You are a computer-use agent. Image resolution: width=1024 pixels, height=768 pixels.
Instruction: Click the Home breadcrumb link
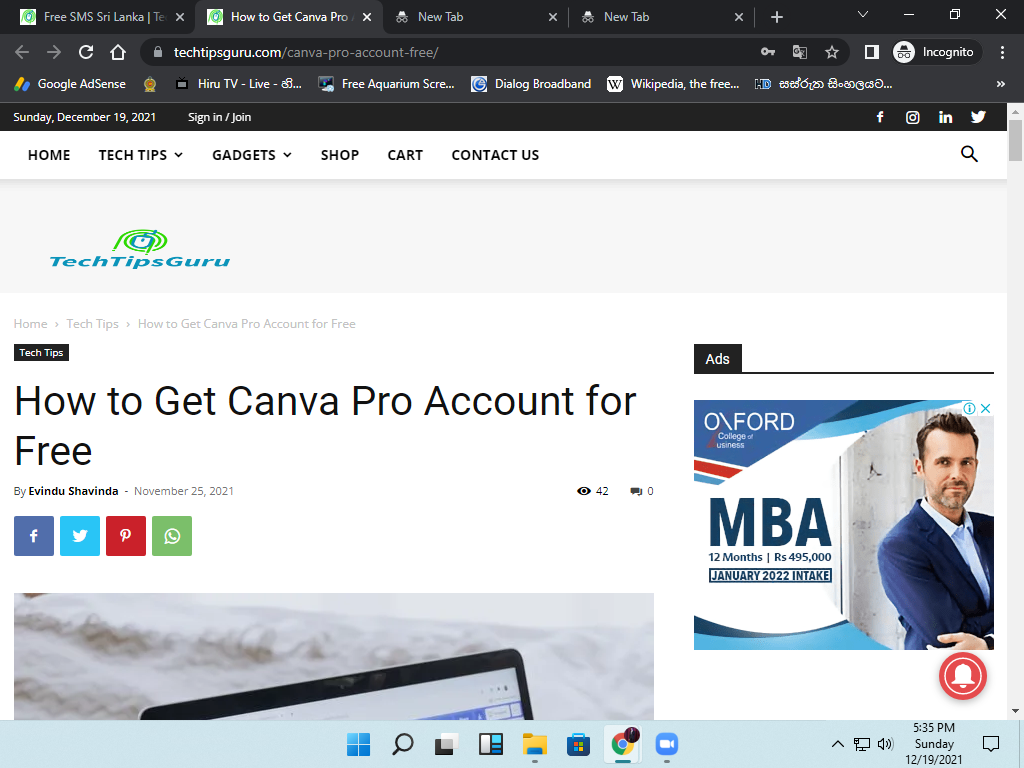tap(30, 324)
